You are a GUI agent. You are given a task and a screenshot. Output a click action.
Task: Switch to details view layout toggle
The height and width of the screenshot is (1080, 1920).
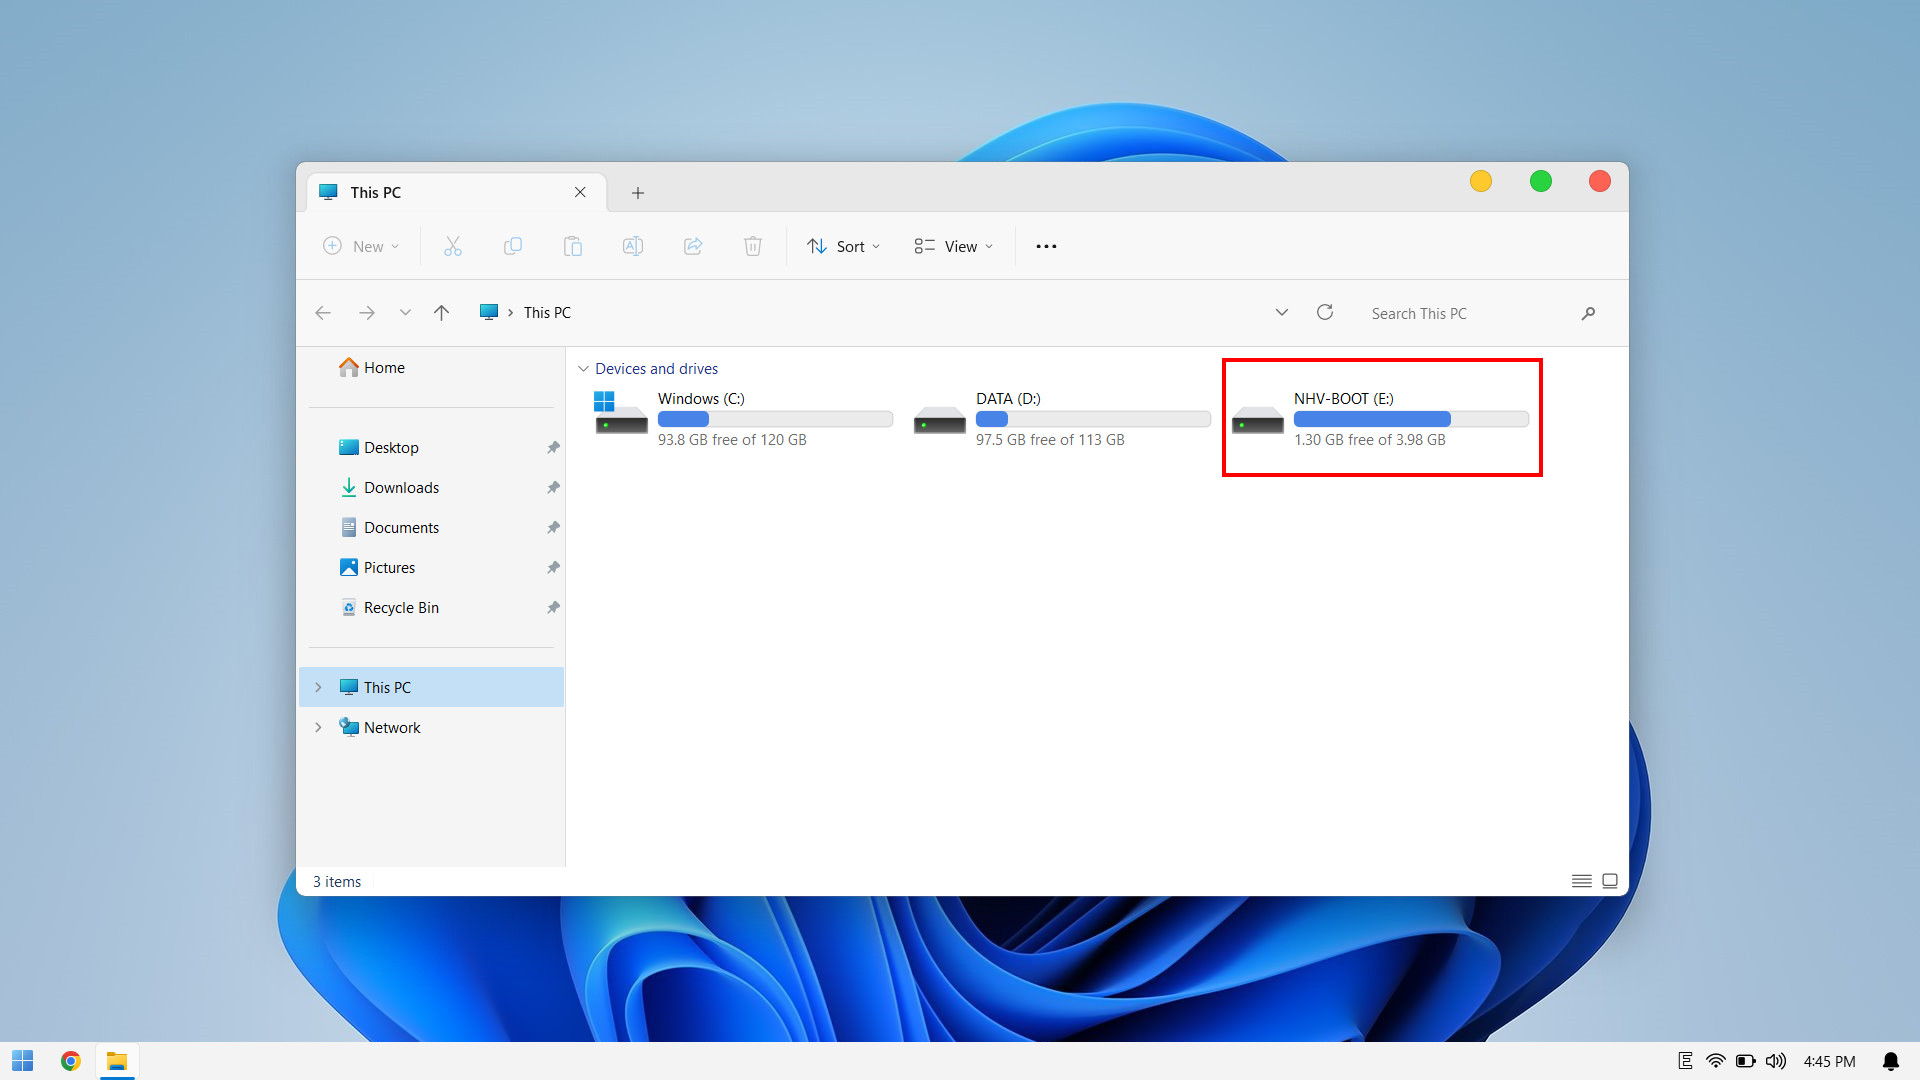click(1581, 881)
